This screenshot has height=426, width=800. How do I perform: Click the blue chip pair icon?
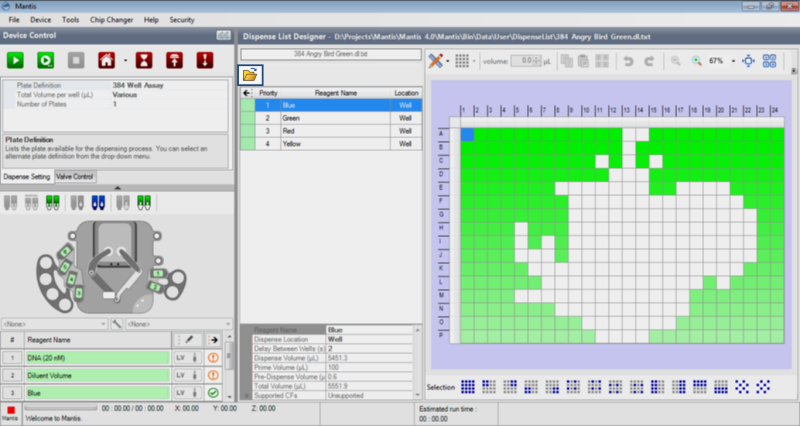[98, 203]
